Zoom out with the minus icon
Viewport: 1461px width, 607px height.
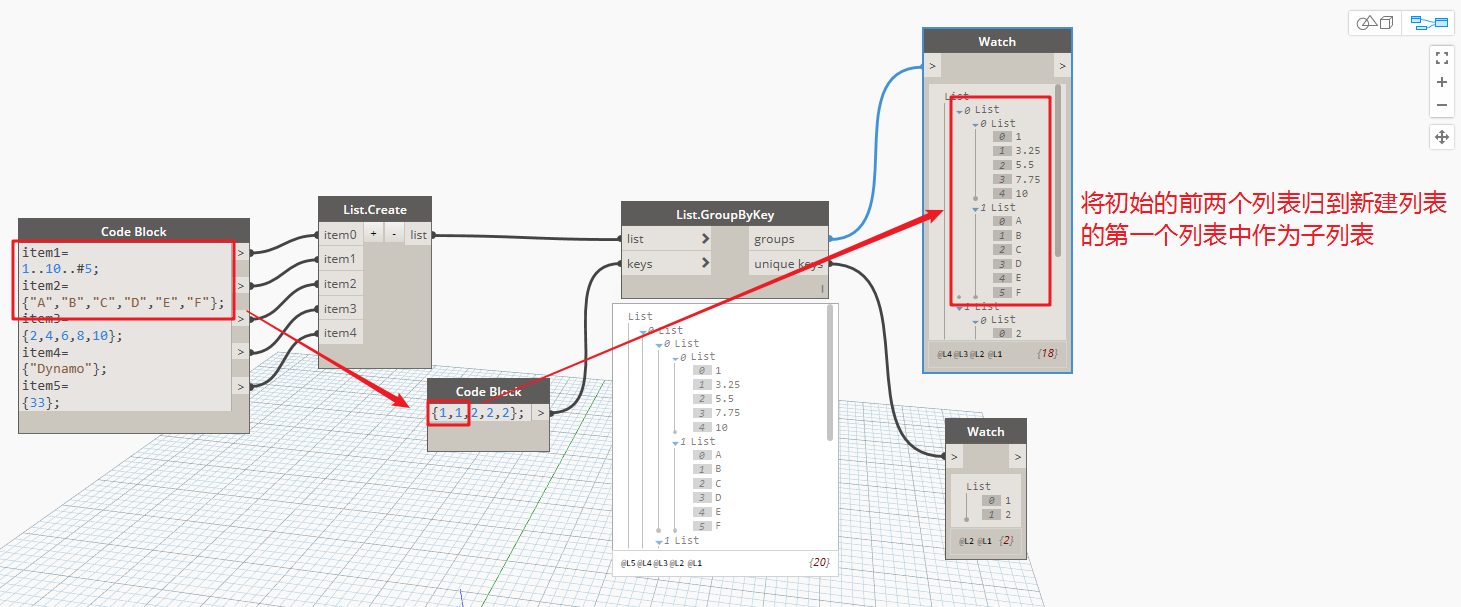click(x=1442, y=105)
